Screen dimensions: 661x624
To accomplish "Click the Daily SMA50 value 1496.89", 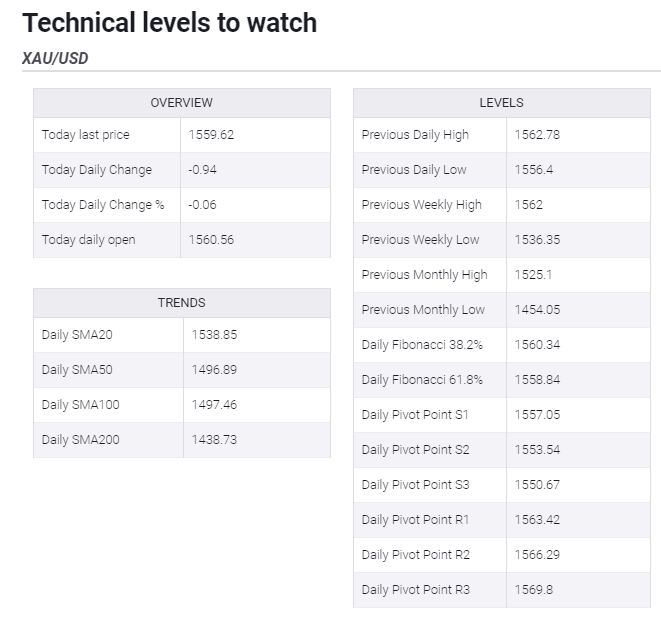I will coord(214,370).
